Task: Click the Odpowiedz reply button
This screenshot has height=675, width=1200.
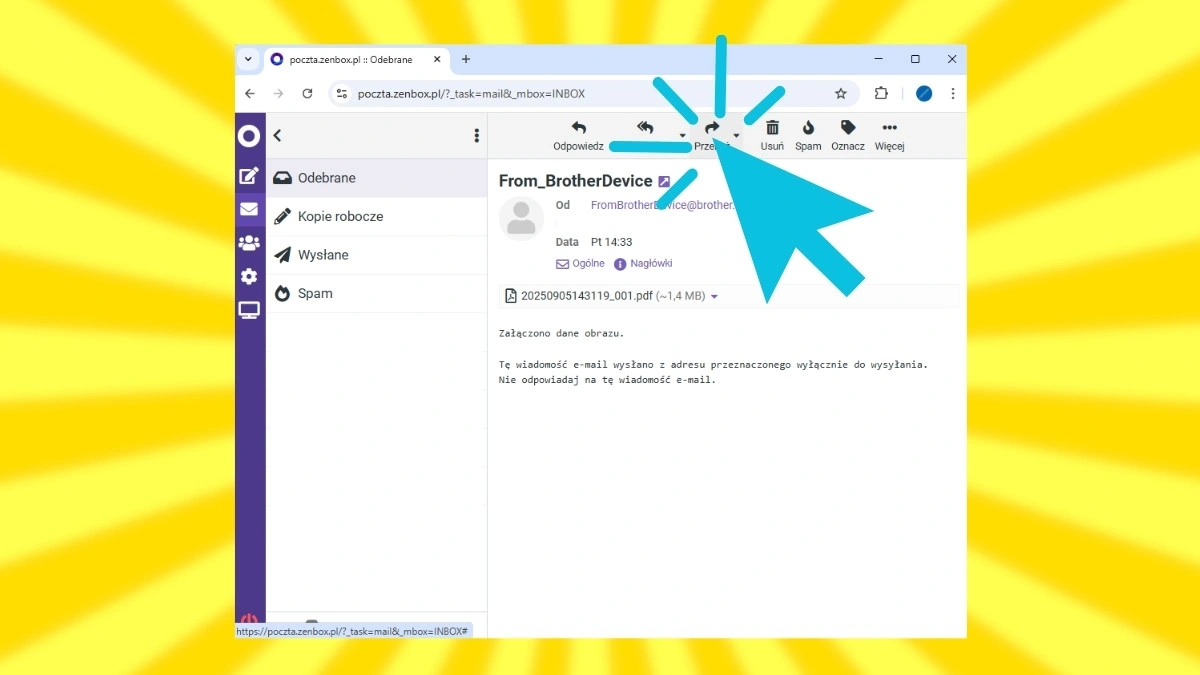Action: click(578, 136)
